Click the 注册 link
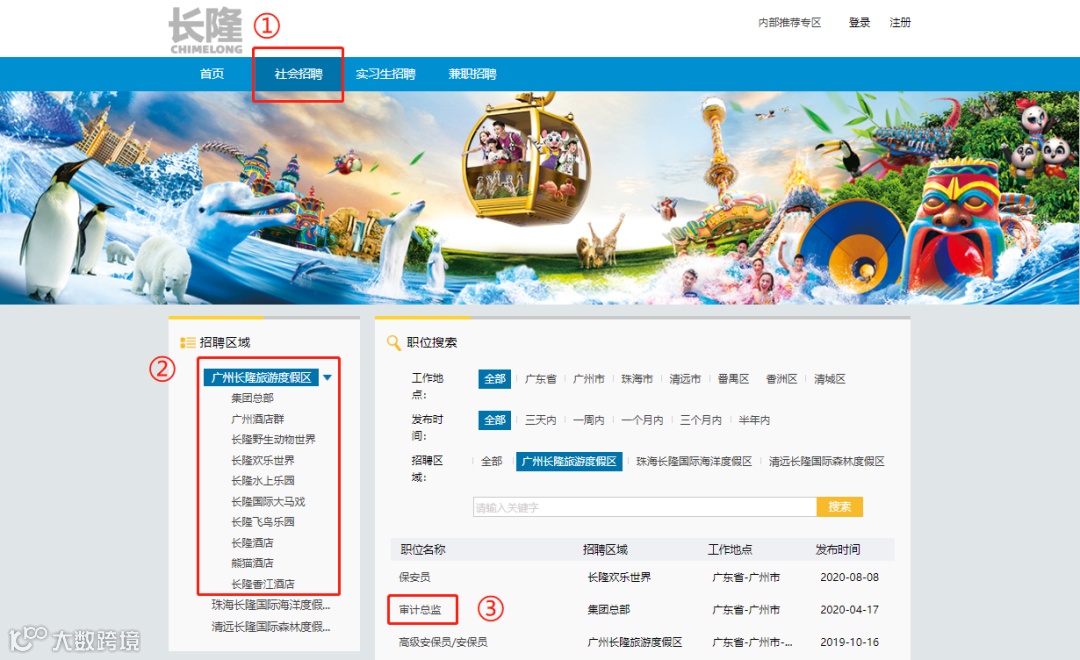Viewport: 1080px width, 660px height. point(900,23)
